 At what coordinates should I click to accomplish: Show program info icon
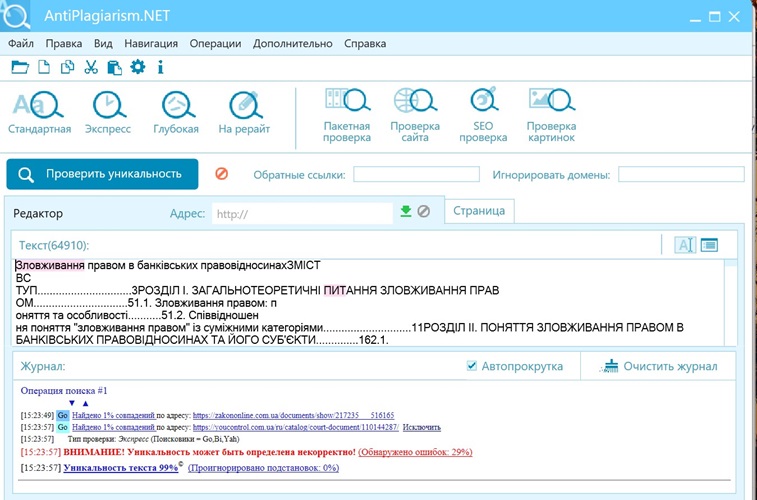click(x=160, y=67)
